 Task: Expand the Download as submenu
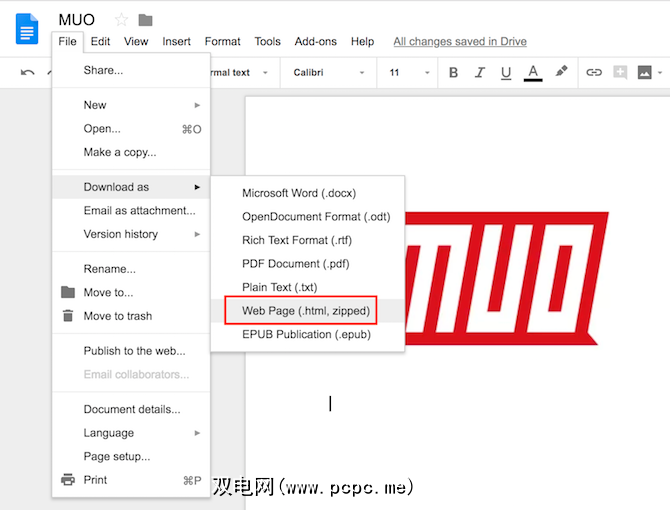131,187
